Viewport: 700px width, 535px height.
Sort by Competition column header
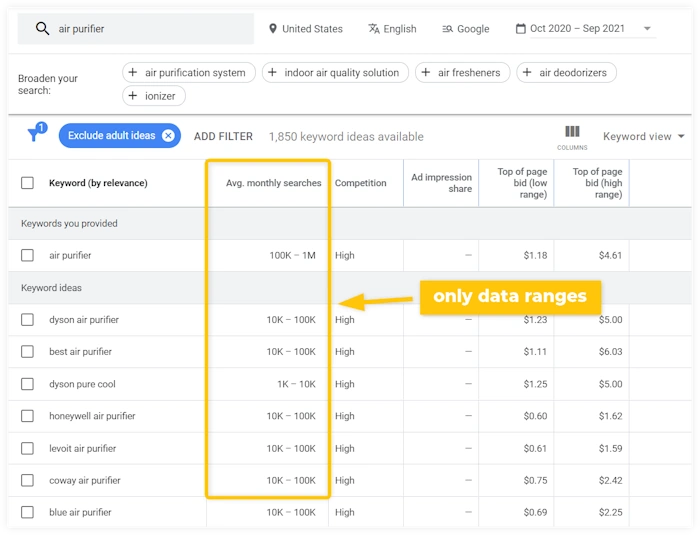pyautogui.click(x=361, y=183)
